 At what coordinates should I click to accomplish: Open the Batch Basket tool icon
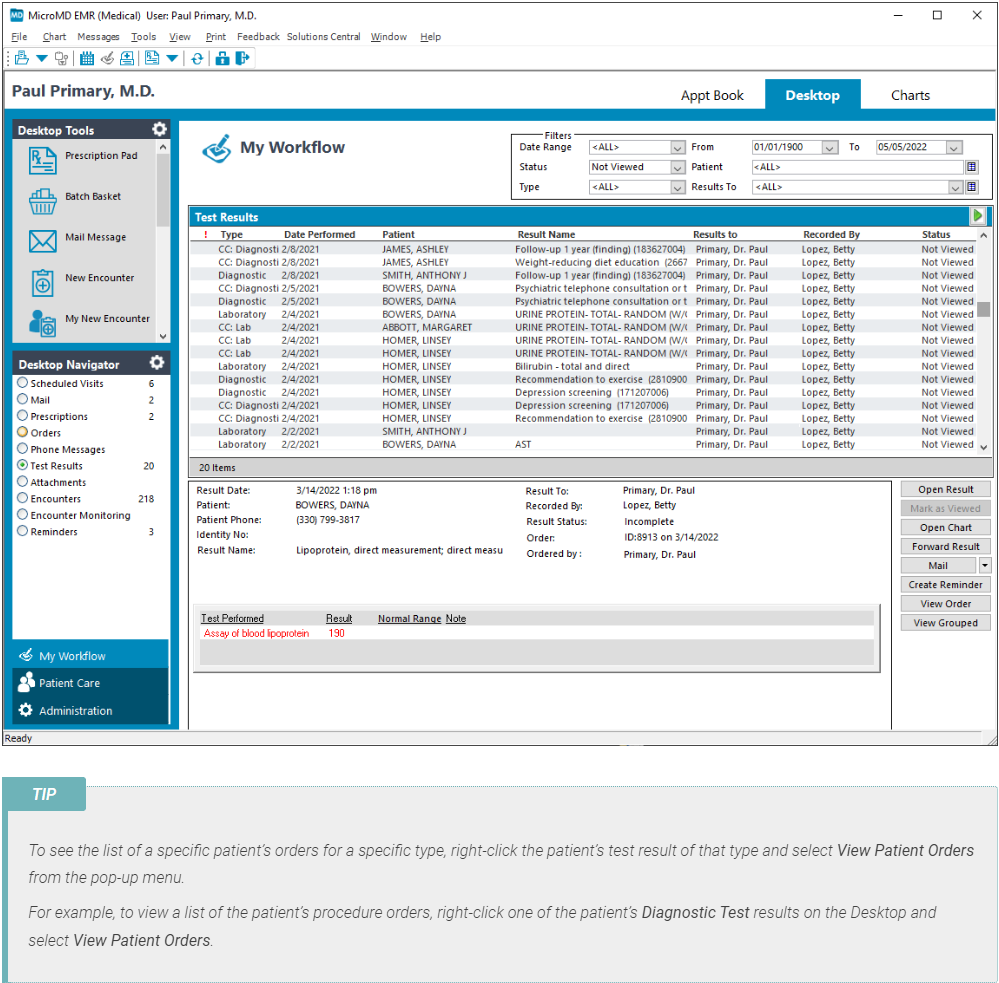(x=43, y=201)
